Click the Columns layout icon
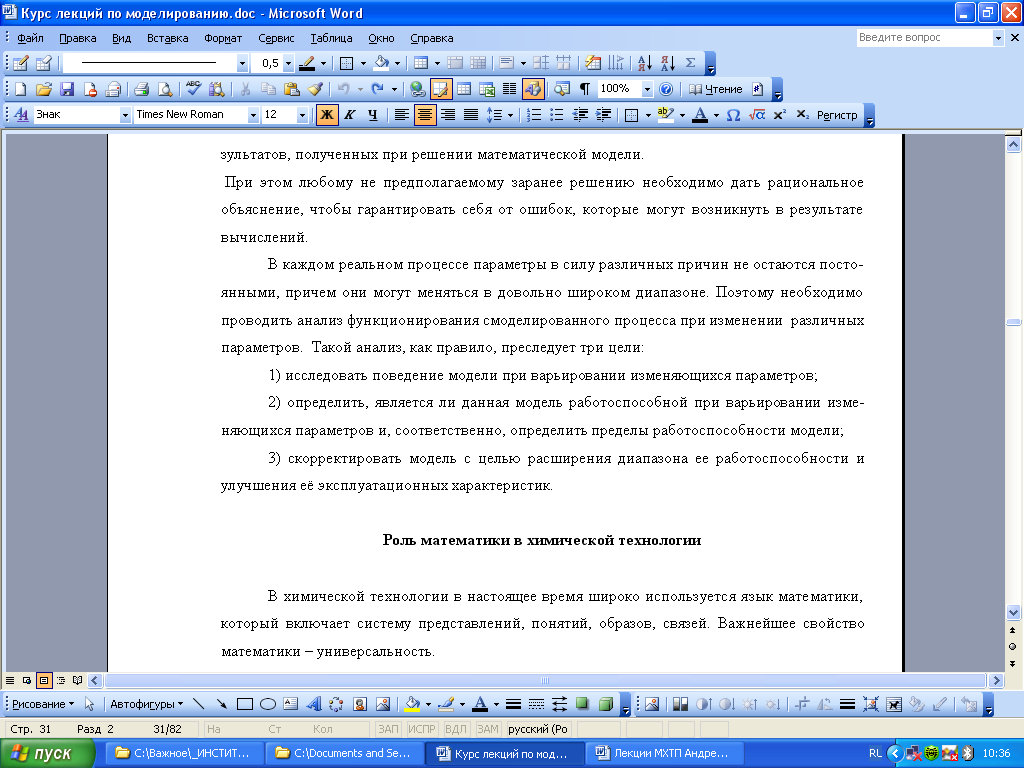Image resolution: width=1024 pixels, height=768 pixels. pos(509,89)
